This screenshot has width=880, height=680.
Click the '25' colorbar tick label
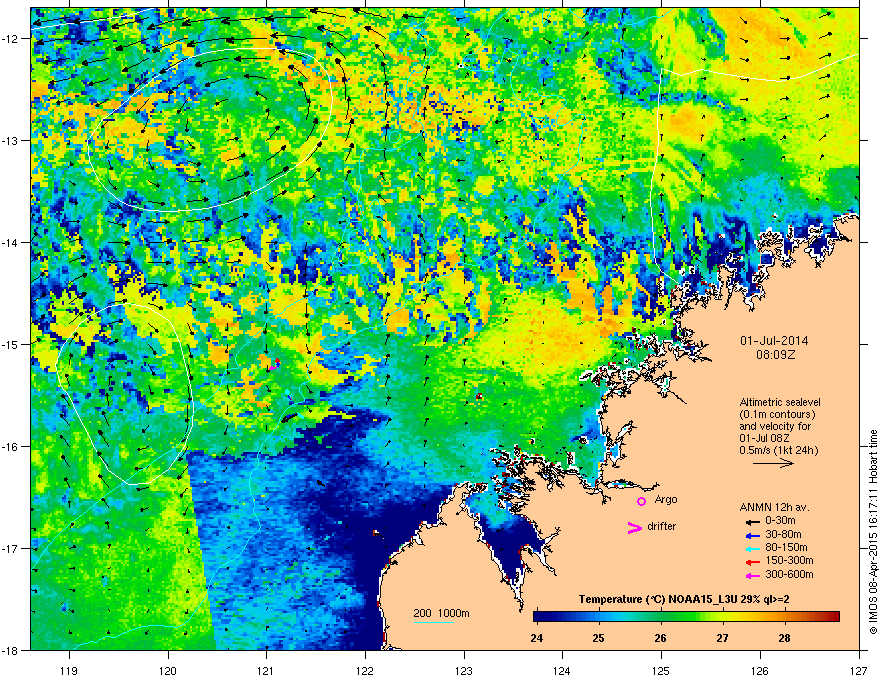(599, 638)
